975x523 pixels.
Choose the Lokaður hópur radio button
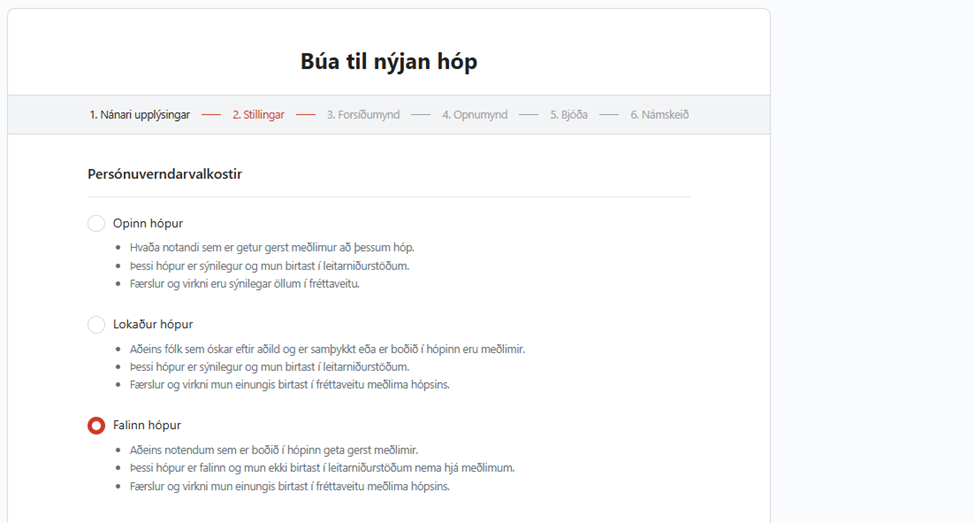96,324
